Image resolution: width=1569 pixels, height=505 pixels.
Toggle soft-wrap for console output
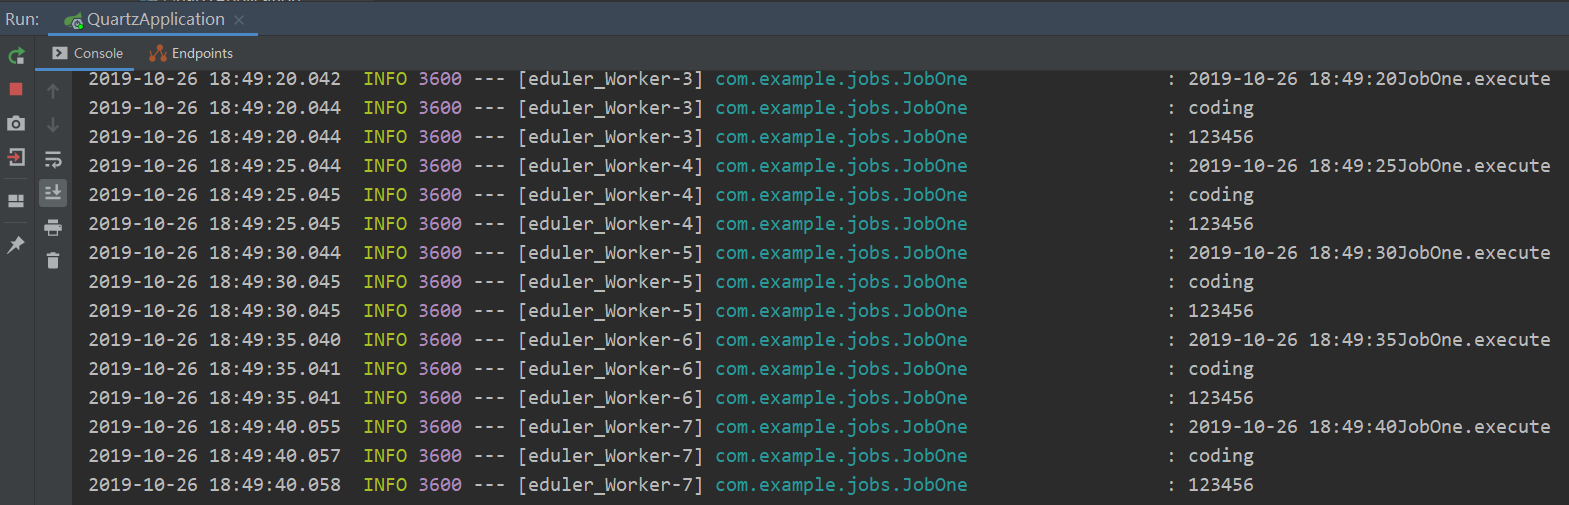(x=53, y=159)
